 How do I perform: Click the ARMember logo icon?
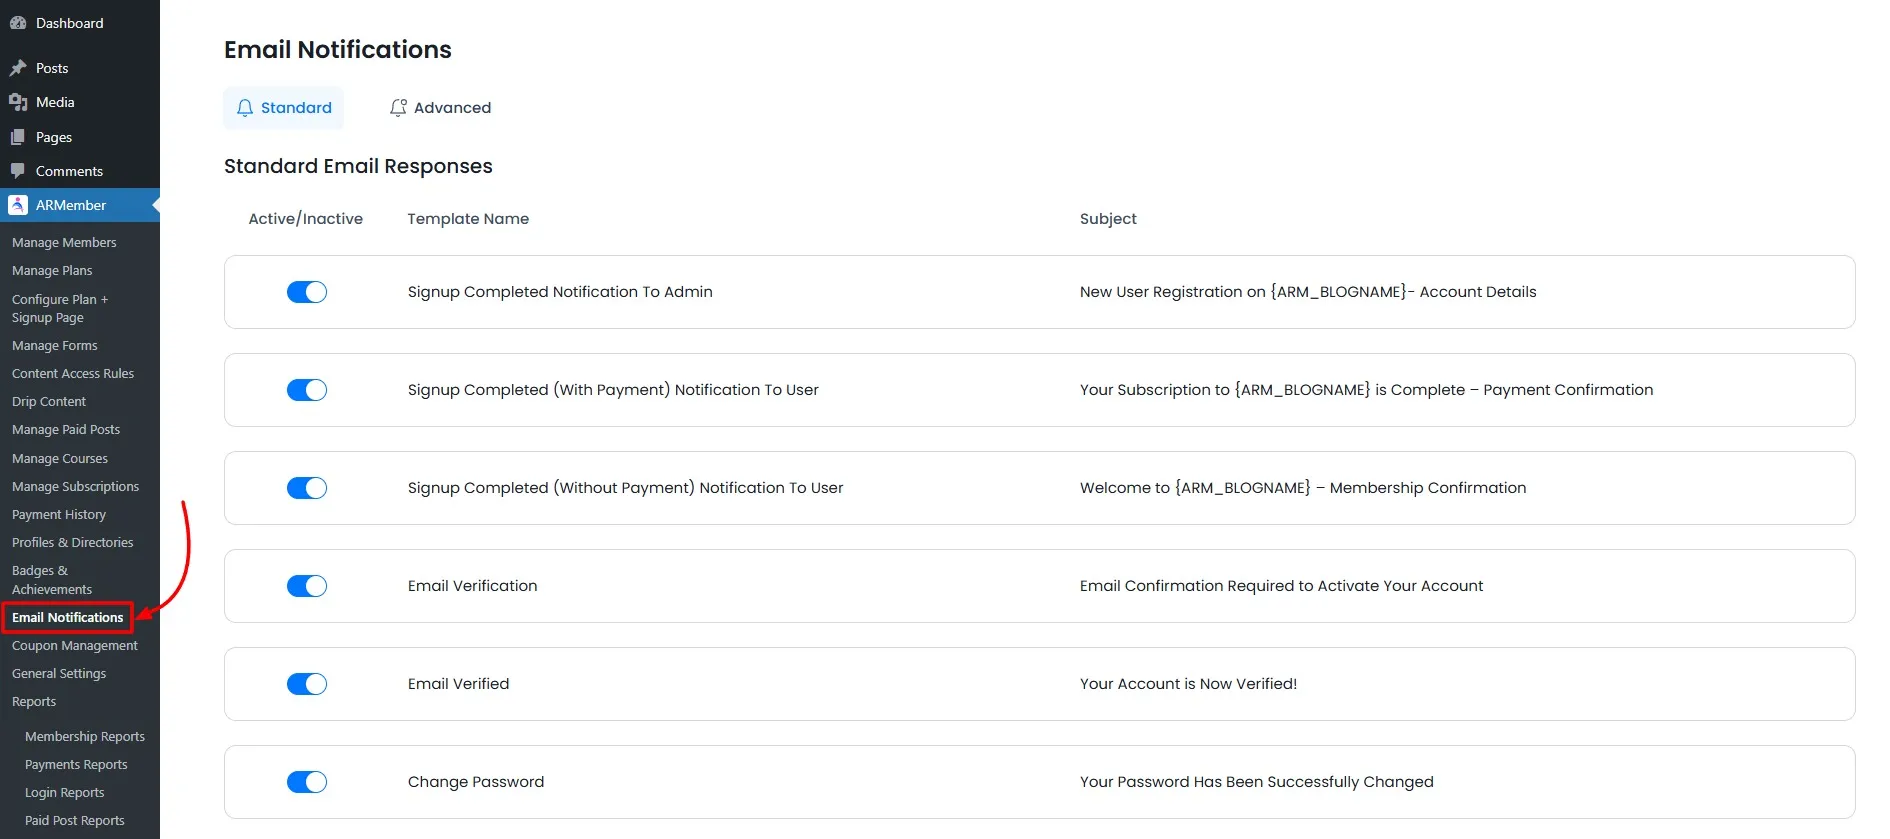coord(18,205)
